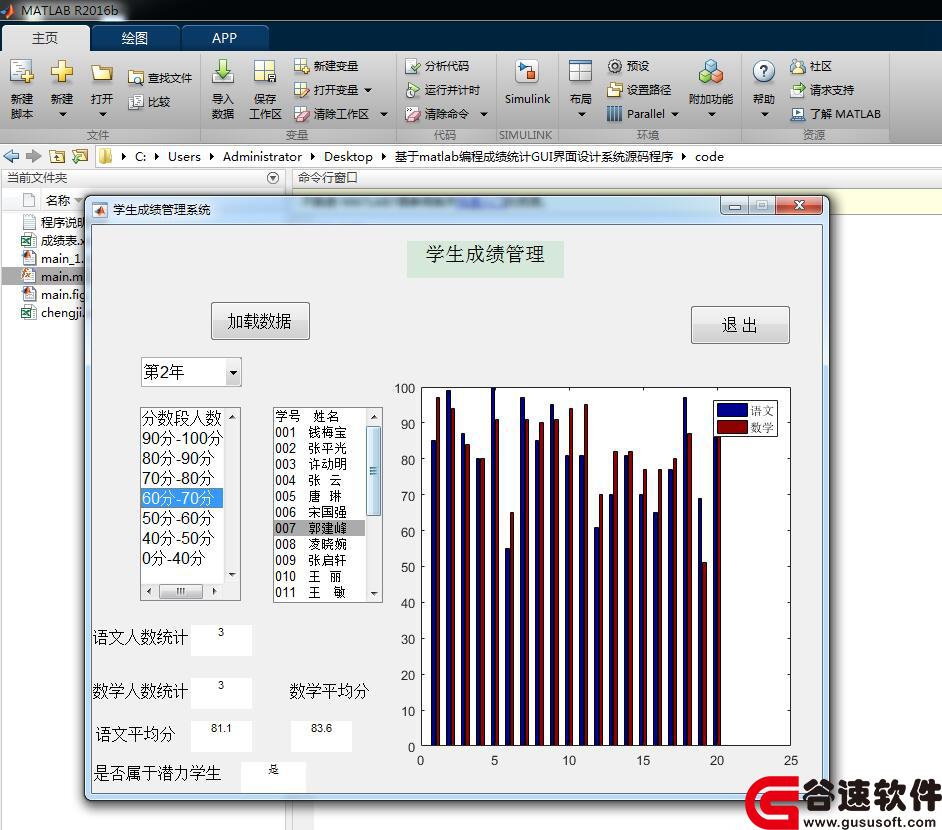Launch Simulink from the toolbar

[x=527, y=83]
